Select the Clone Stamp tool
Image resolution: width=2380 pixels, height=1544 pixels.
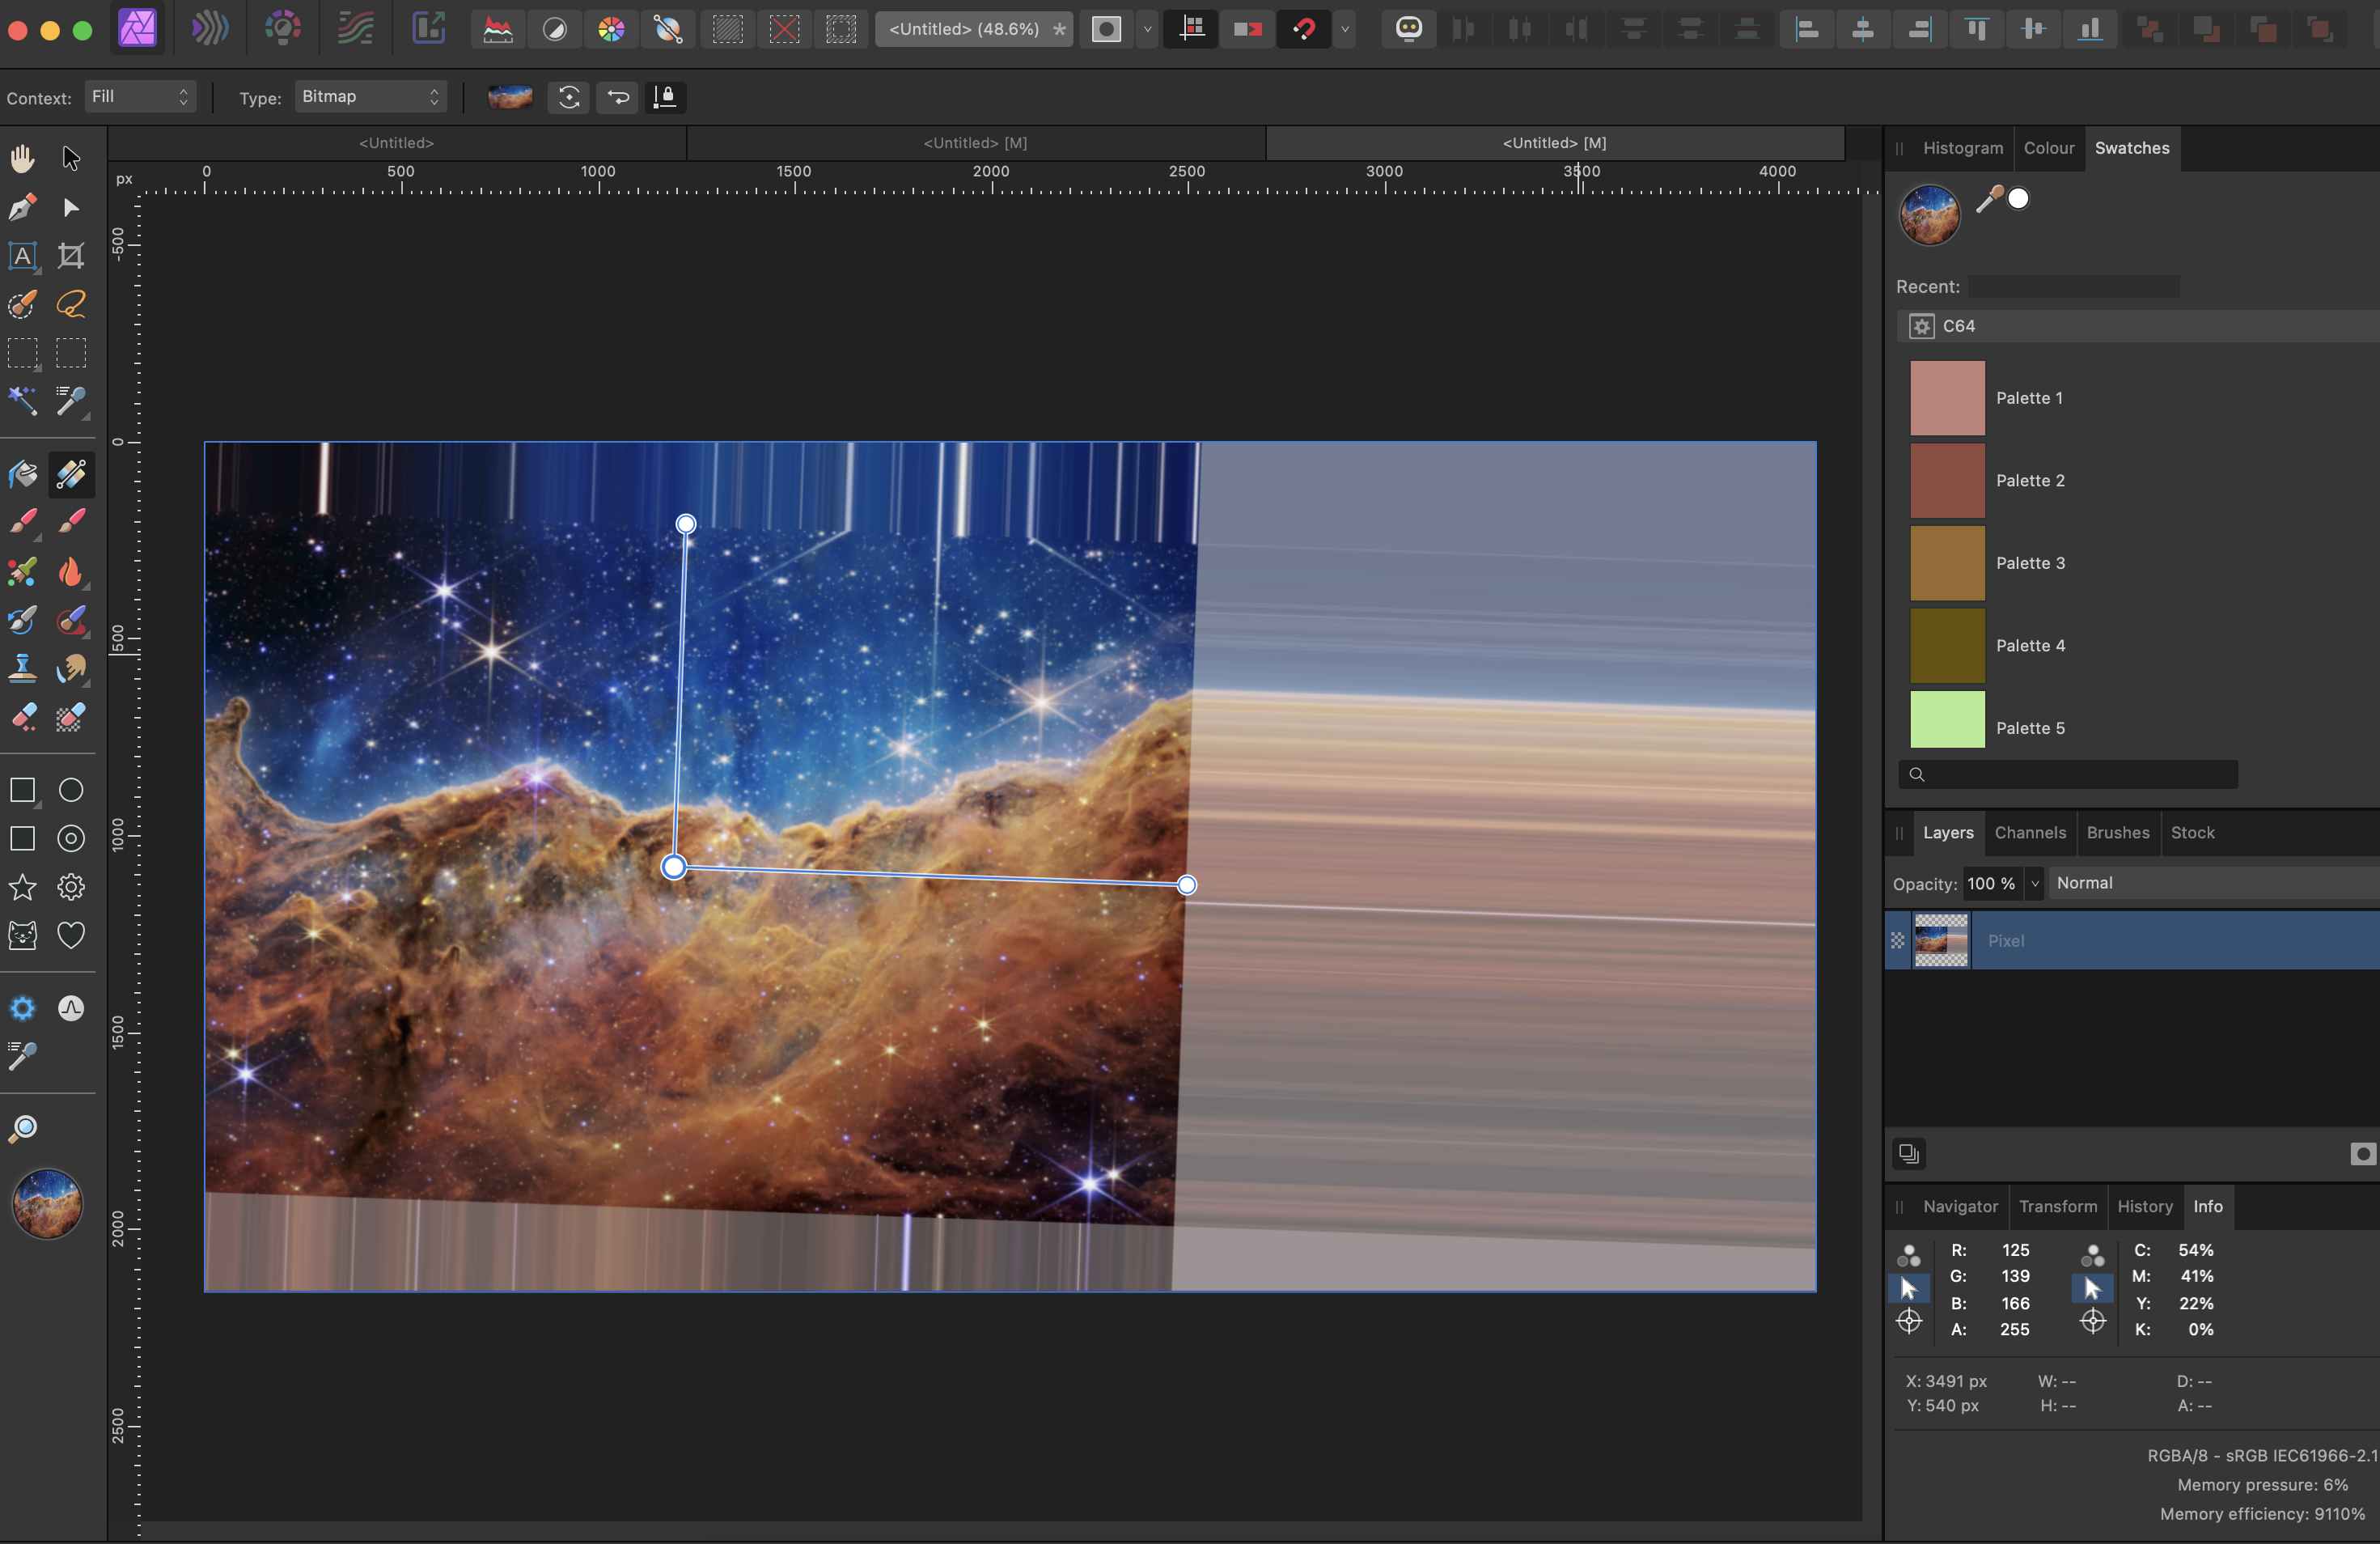click(22, 668)
